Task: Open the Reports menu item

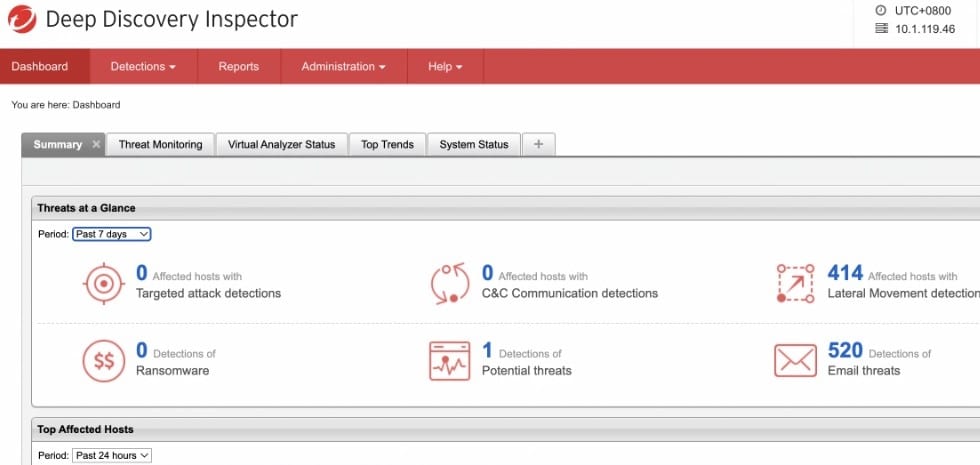Action: click(x=239, y=66)
